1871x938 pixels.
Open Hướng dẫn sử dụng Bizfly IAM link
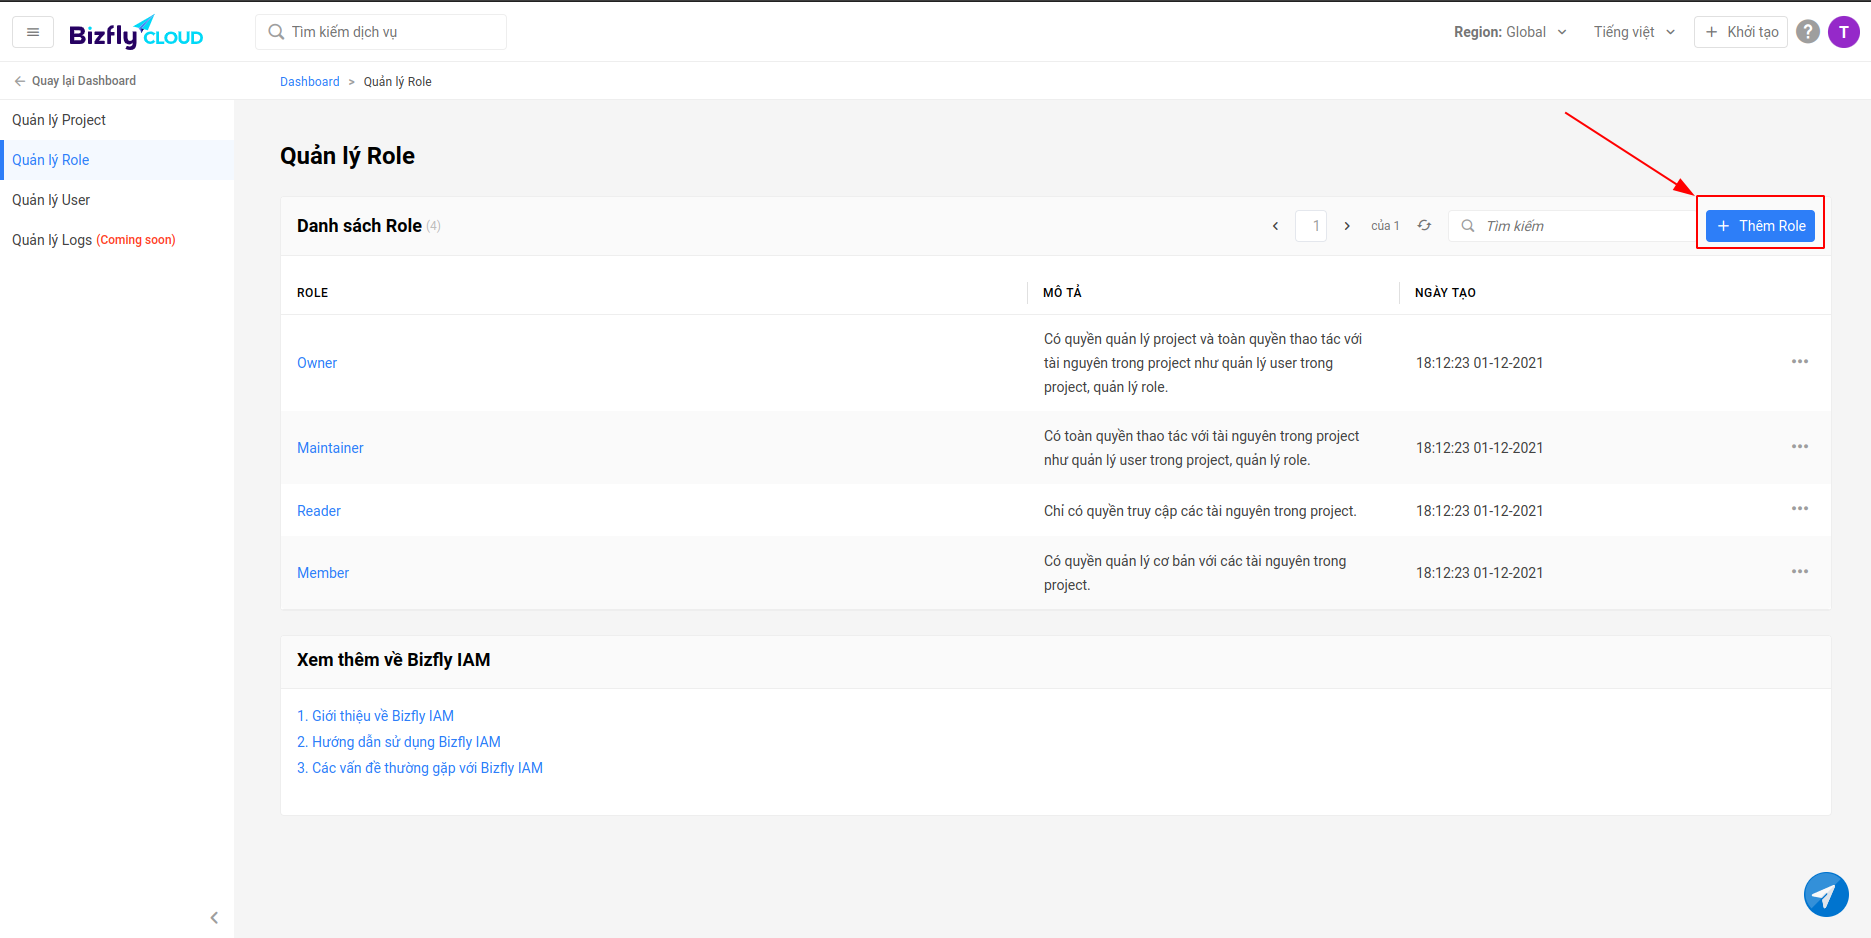coord(399,742)
